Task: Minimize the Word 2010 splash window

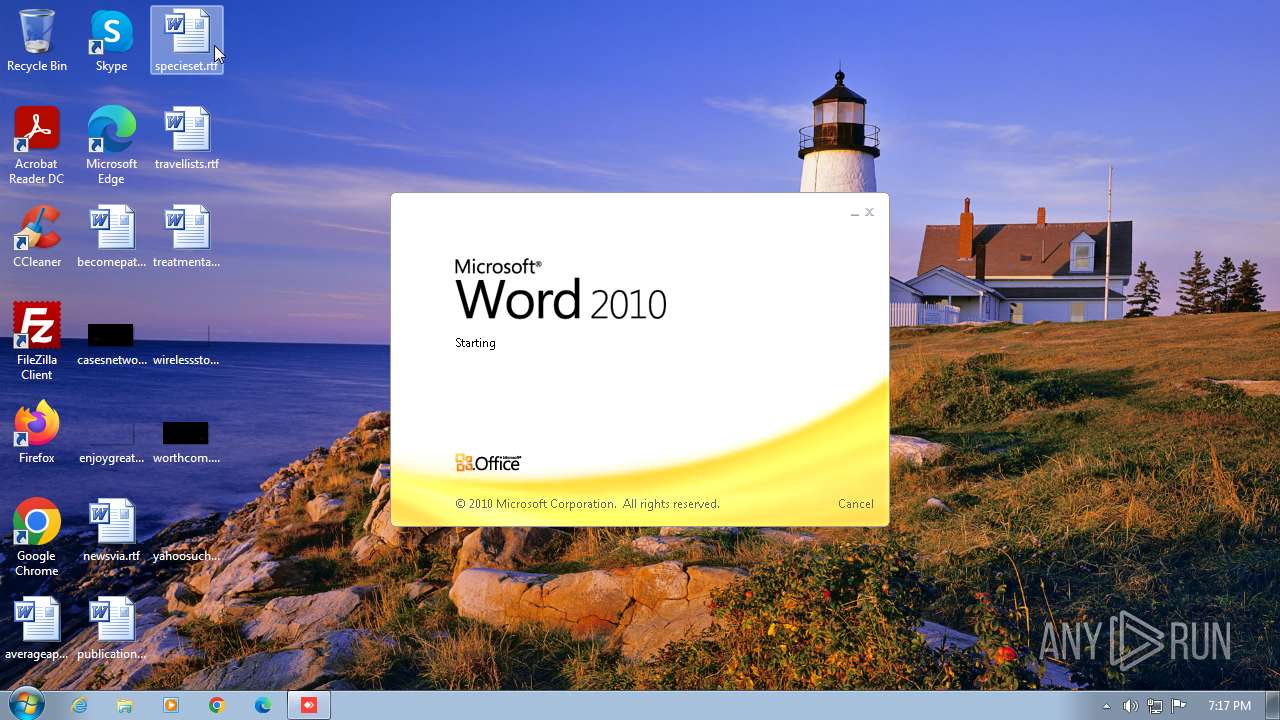Action: [855, 213]
